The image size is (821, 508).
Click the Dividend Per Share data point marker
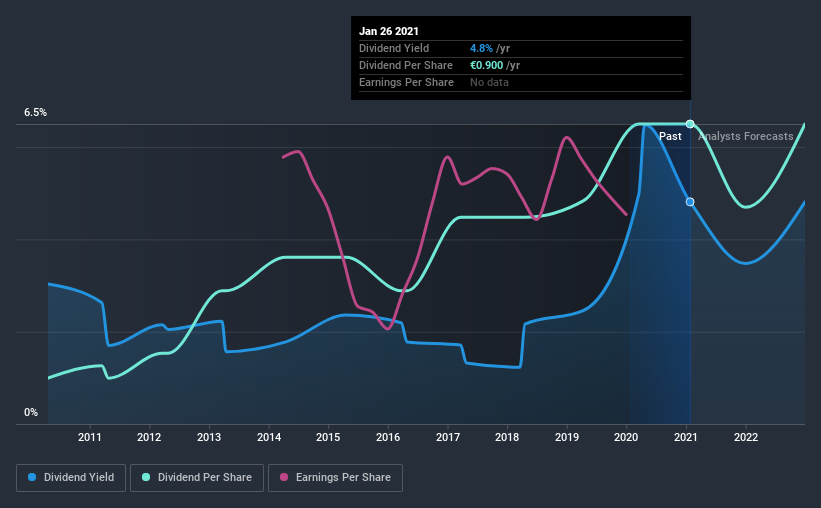pyautogui.click(x=690, y=124)
